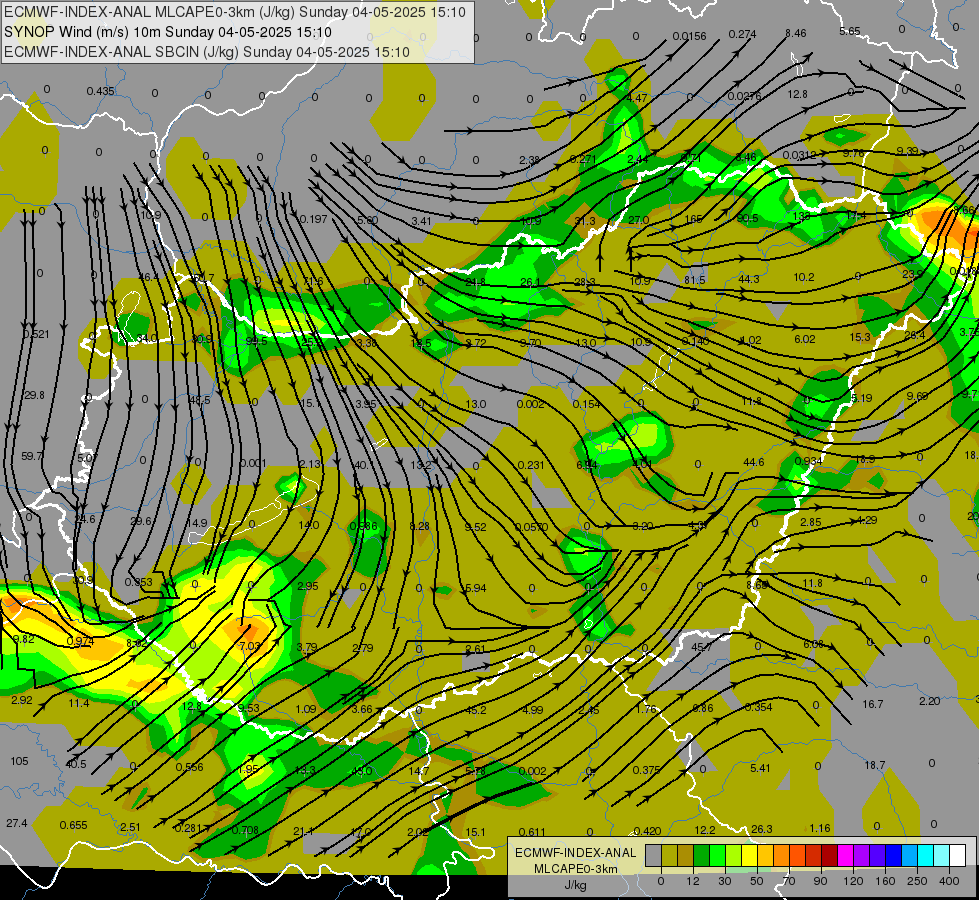Viewport: 979px width, 900px height.
Task: Click the map value 0.001
Action: [x=253, y=463]
